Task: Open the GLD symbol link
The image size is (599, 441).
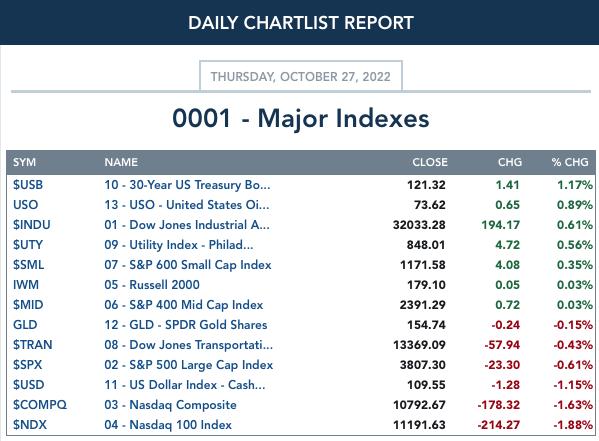Action: (25, 325)
